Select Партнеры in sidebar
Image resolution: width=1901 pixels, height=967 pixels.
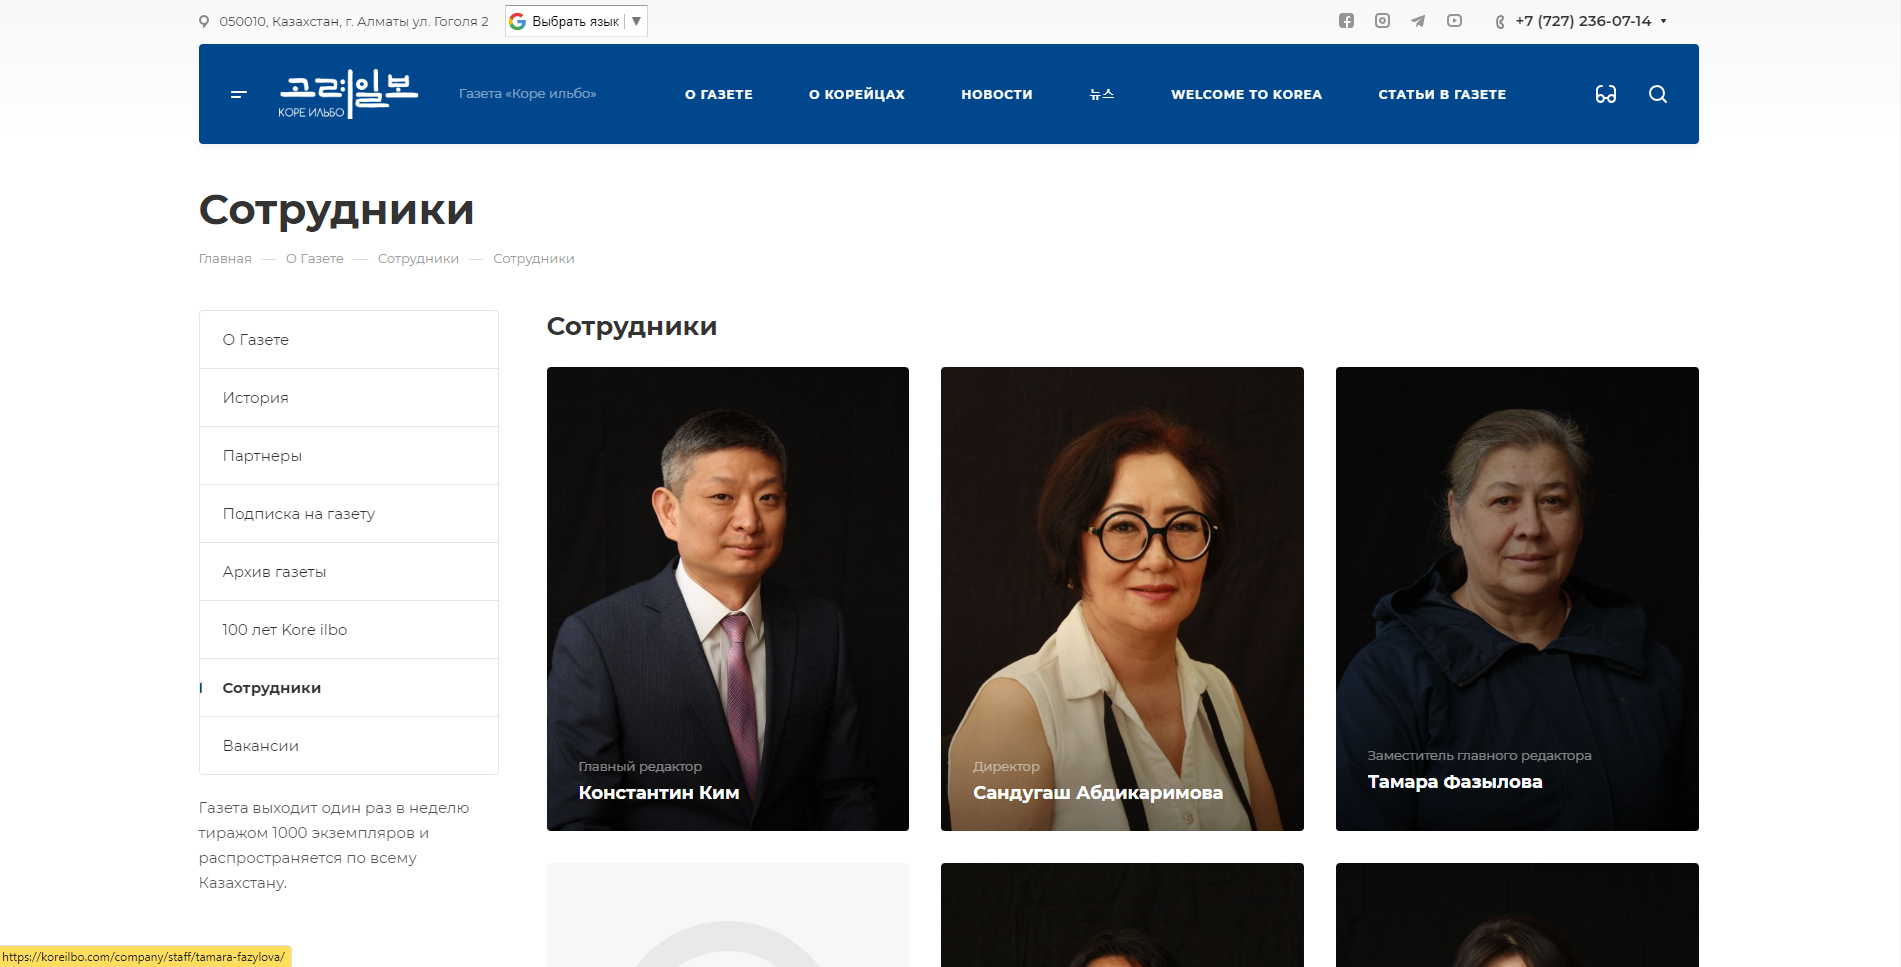click(x=349, y=456)
